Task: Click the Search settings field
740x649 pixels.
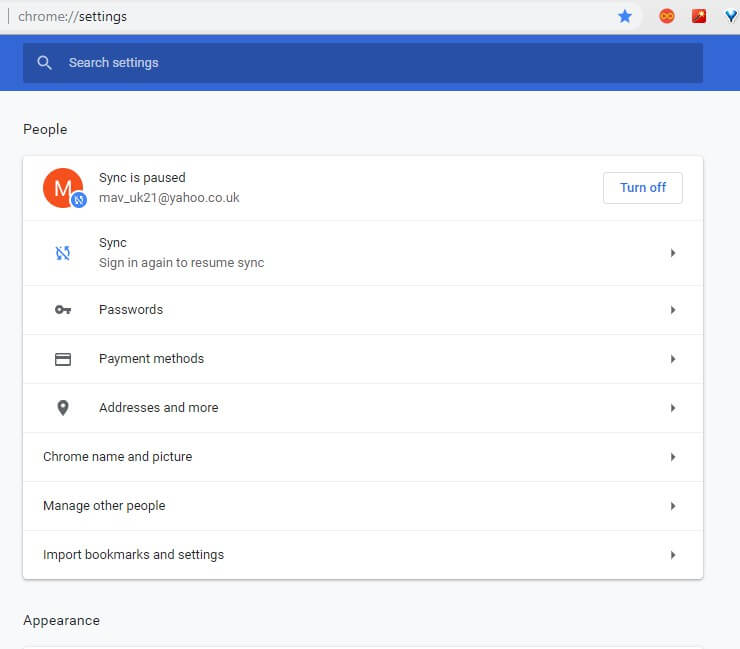Action: 363,63
